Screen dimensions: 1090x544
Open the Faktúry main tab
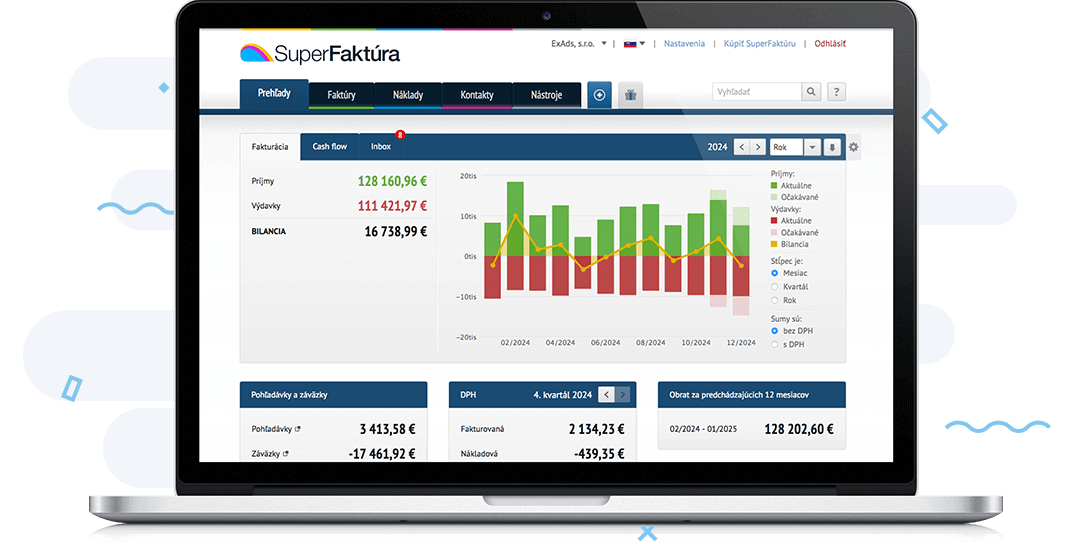pyautogui.click(x=341, y=95)
